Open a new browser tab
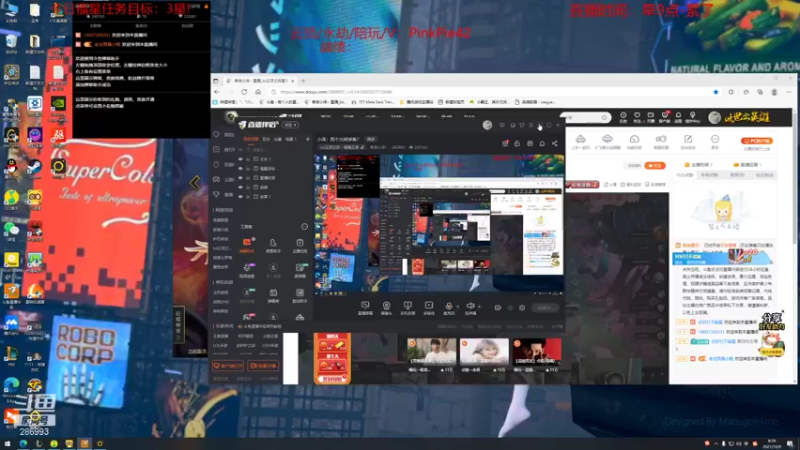The image size is (800, 450). click(x=303, y=81)
